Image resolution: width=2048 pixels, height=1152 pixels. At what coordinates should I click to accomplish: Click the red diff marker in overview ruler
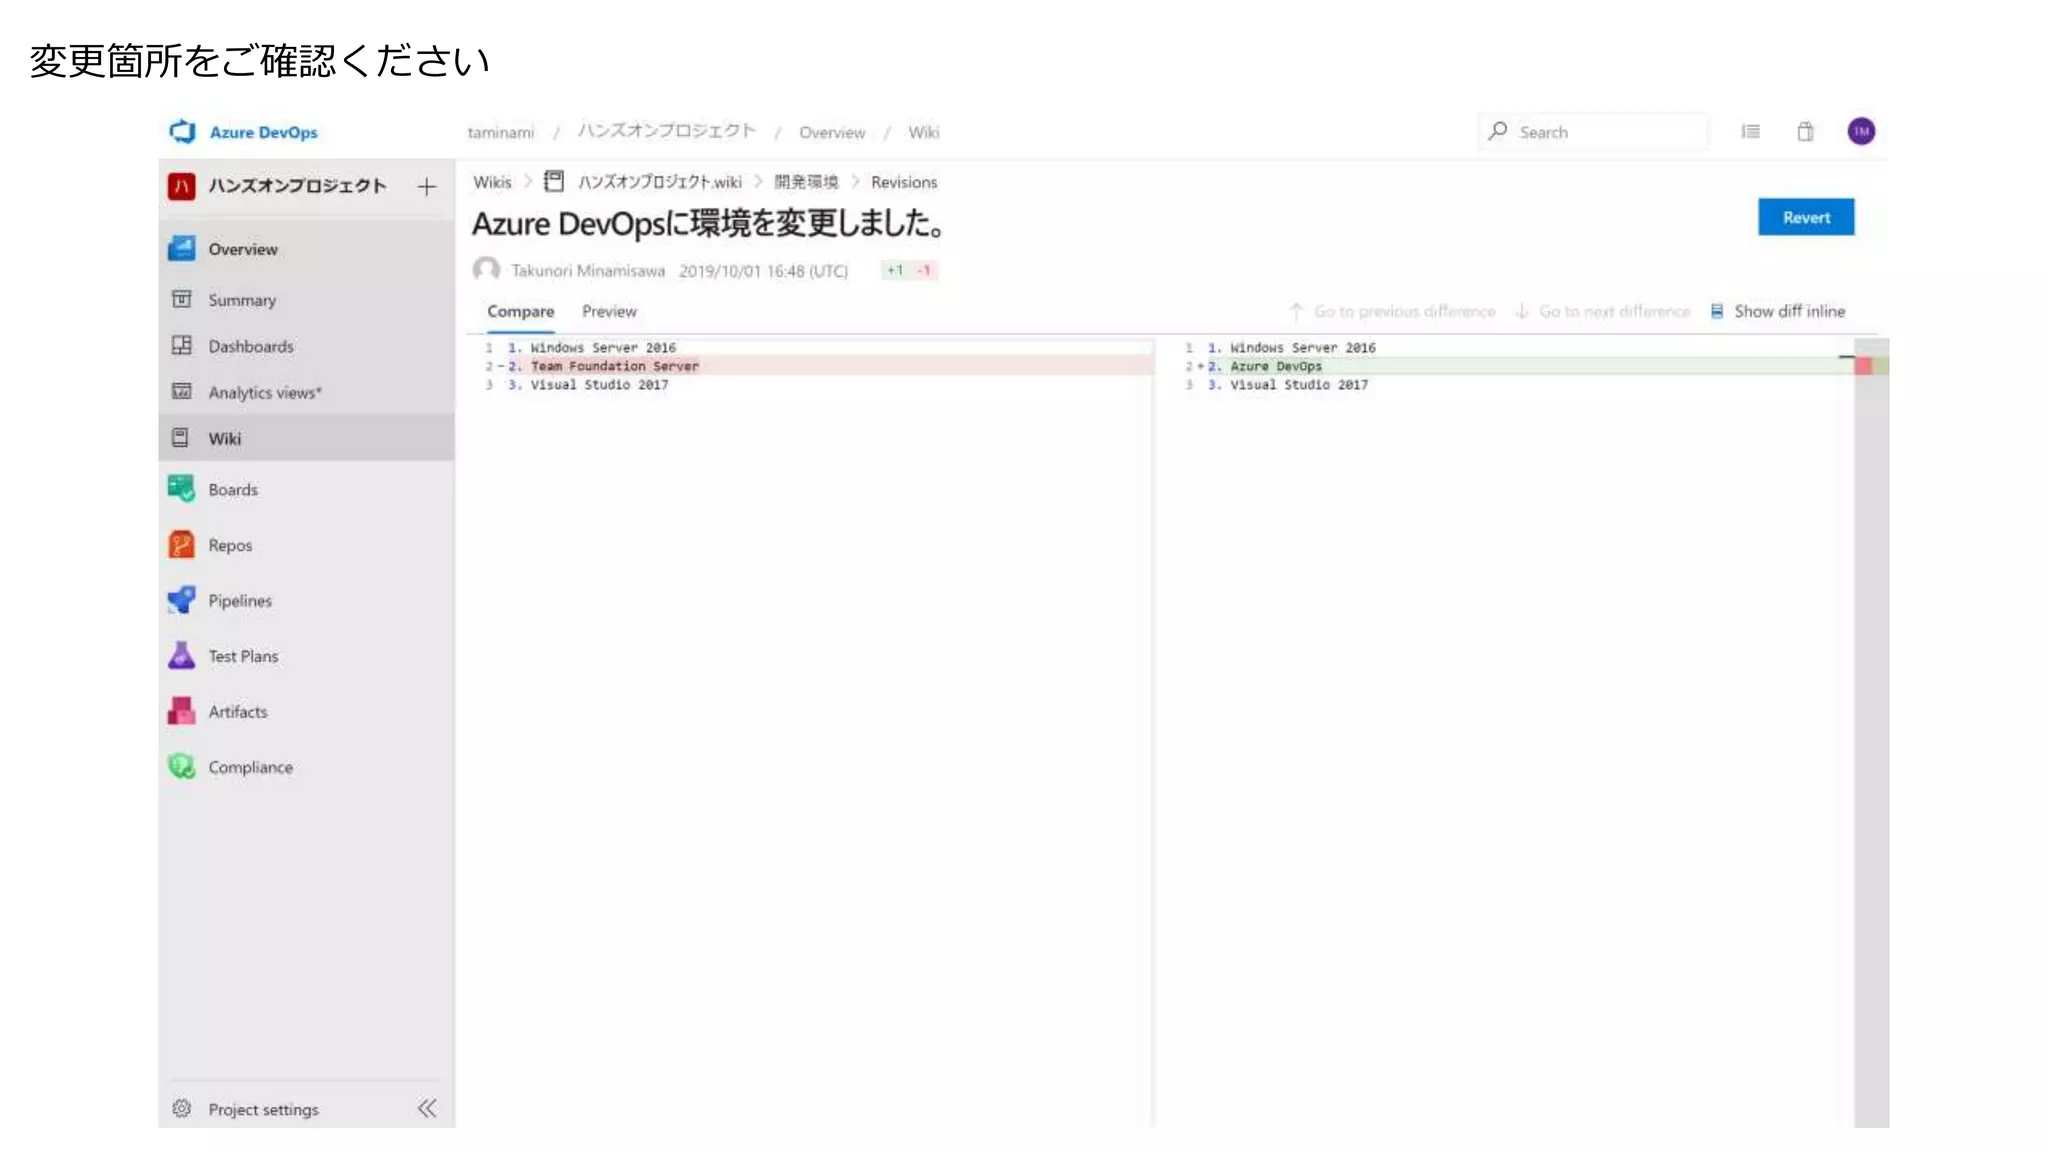click(1863, 366)
